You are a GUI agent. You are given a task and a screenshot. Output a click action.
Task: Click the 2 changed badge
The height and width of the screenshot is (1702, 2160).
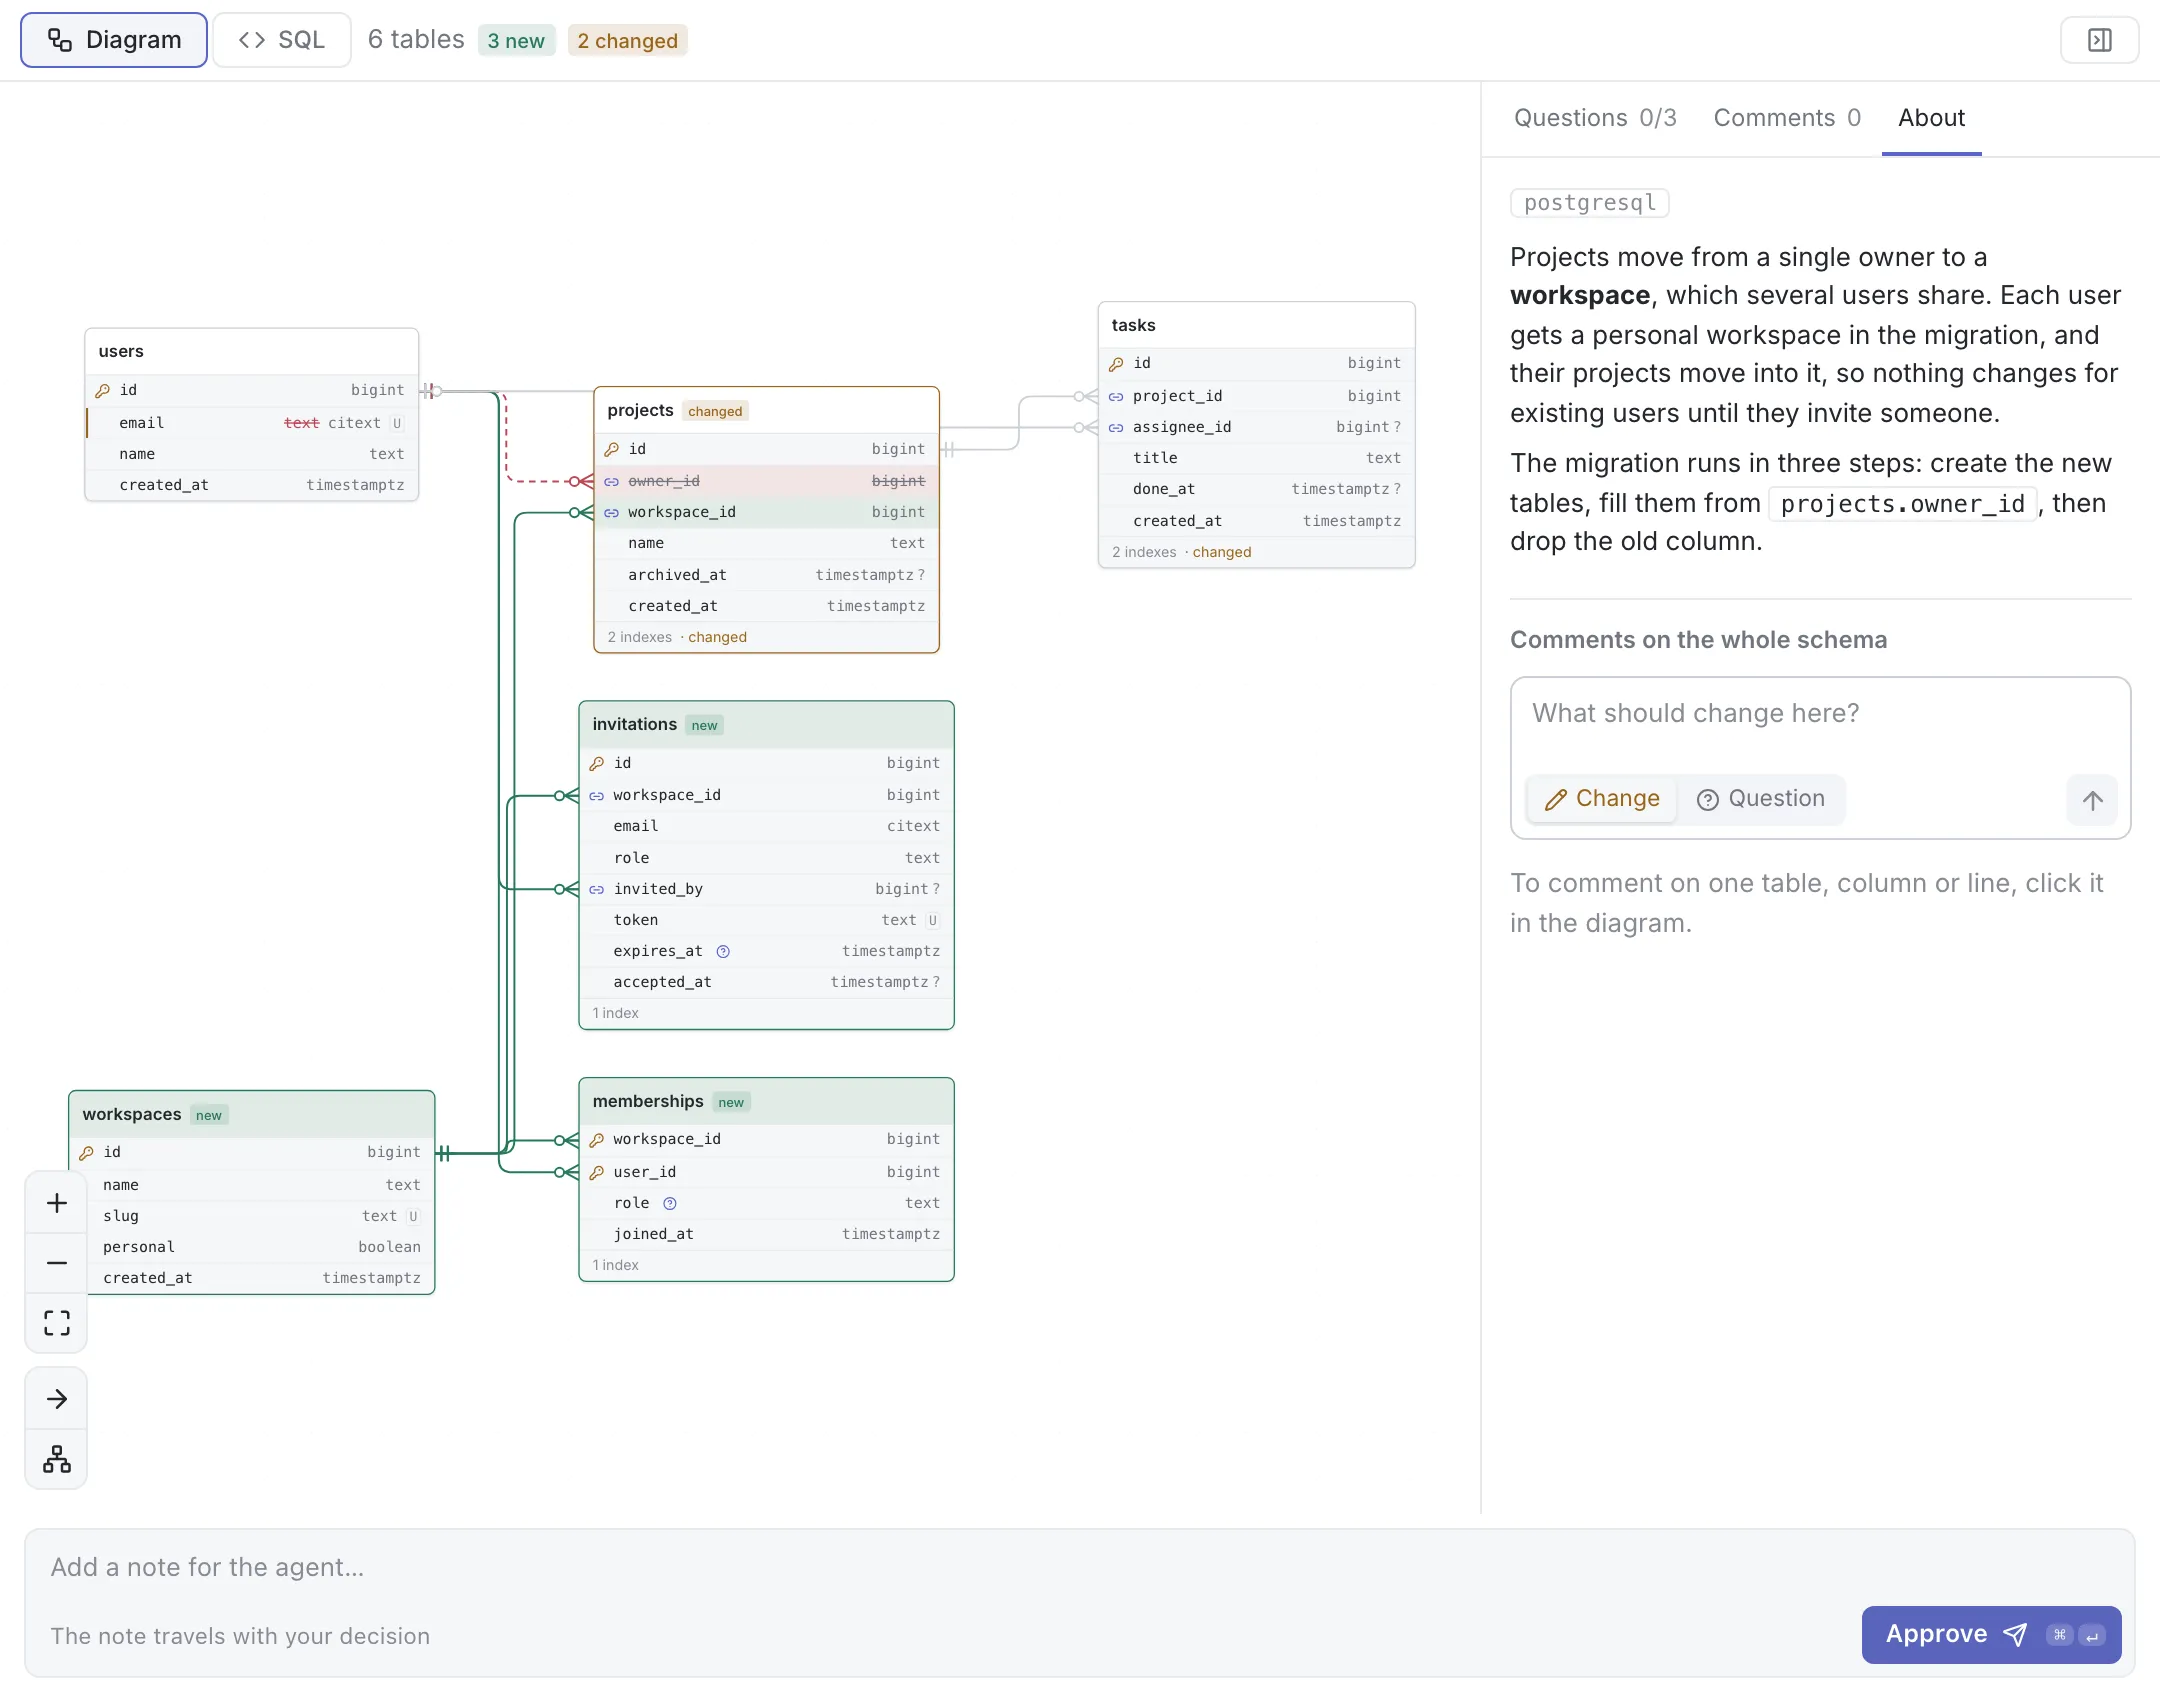click(x=627, y=41)
